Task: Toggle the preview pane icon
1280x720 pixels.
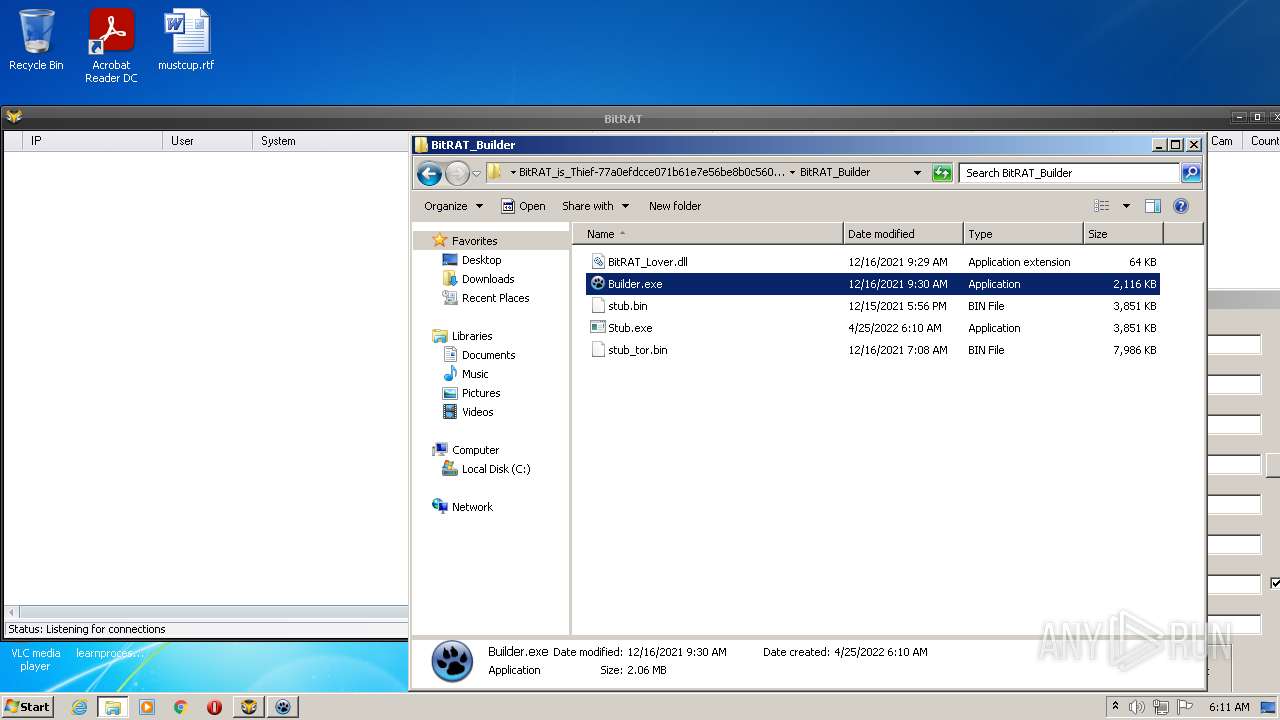Action: coord(1152,206)
